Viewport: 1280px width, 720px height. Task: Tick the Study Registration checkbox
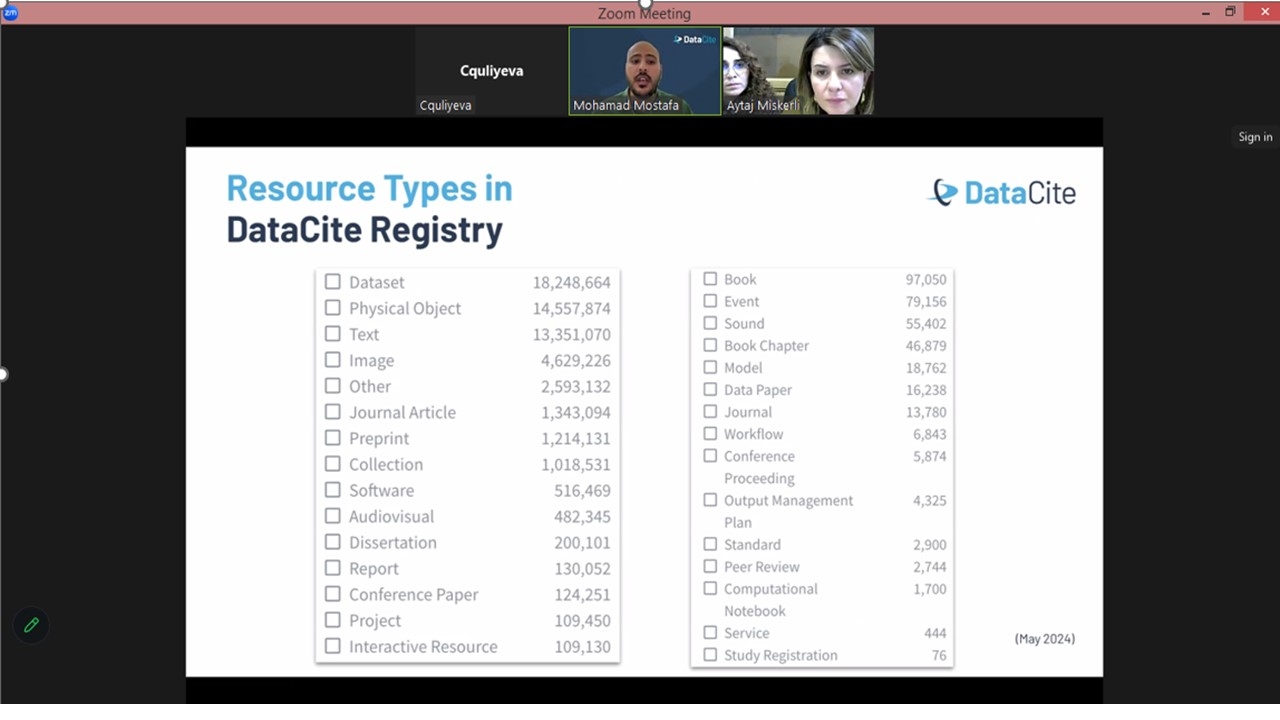click(710, 655)
